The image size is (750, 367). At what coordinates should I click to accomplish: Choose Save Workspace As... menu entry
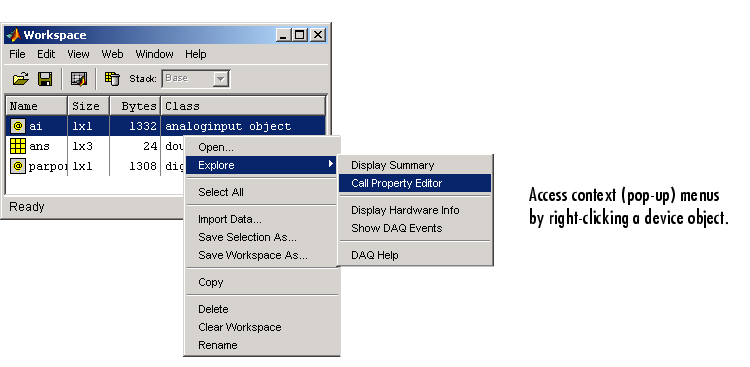click(x=262, y=255)
